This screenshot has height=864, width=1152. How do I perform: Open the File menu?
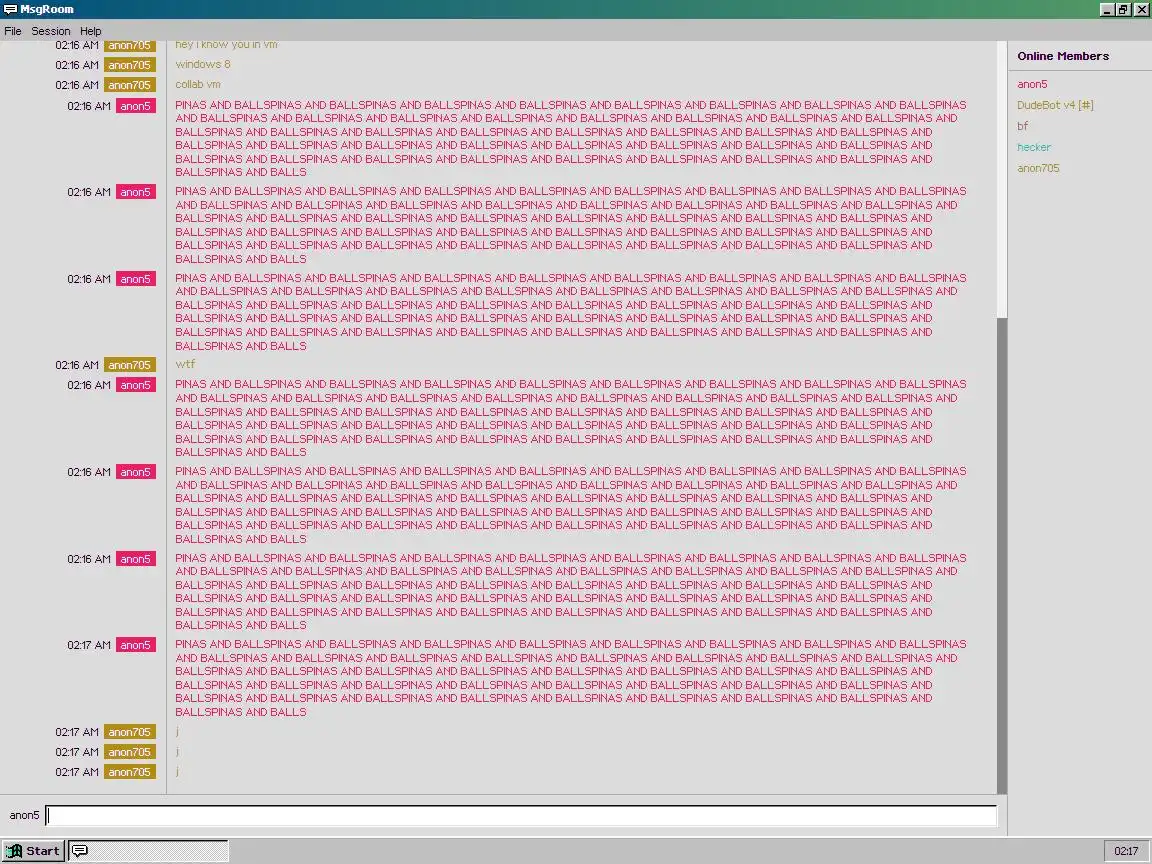click(12, 31)
